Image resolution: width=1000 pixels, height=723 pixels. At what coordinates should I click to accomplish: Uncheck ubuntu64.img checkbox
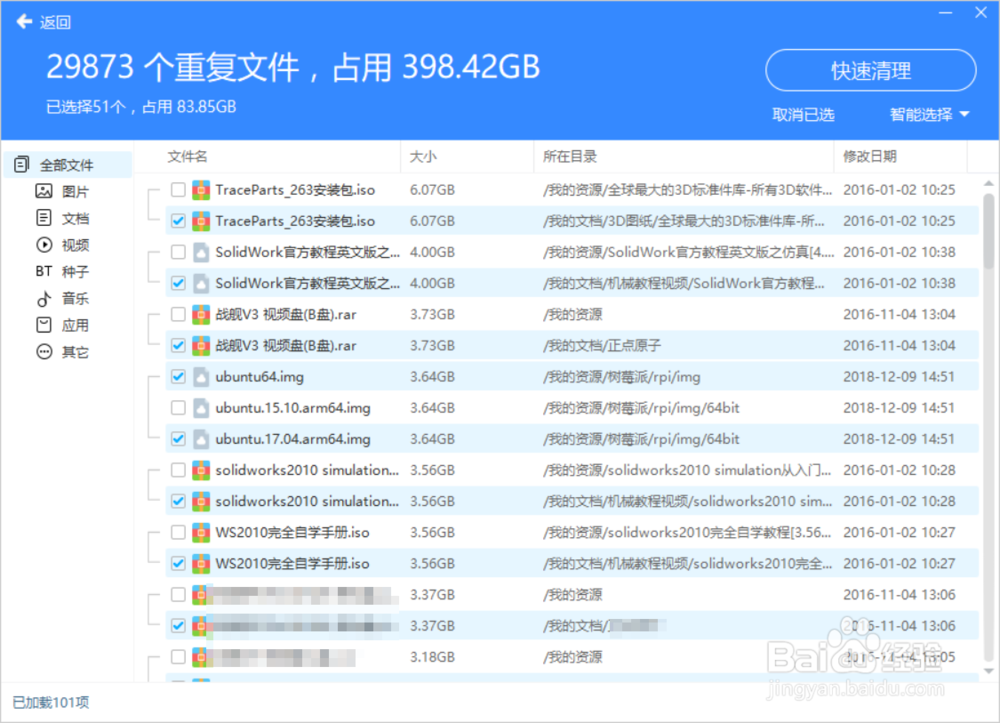(178, 377)
